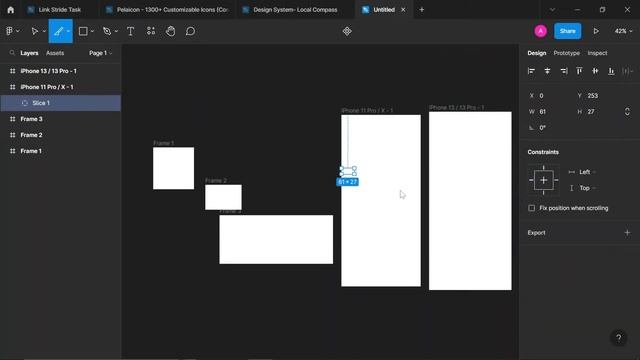Open the Resources tool

(151, 31)
